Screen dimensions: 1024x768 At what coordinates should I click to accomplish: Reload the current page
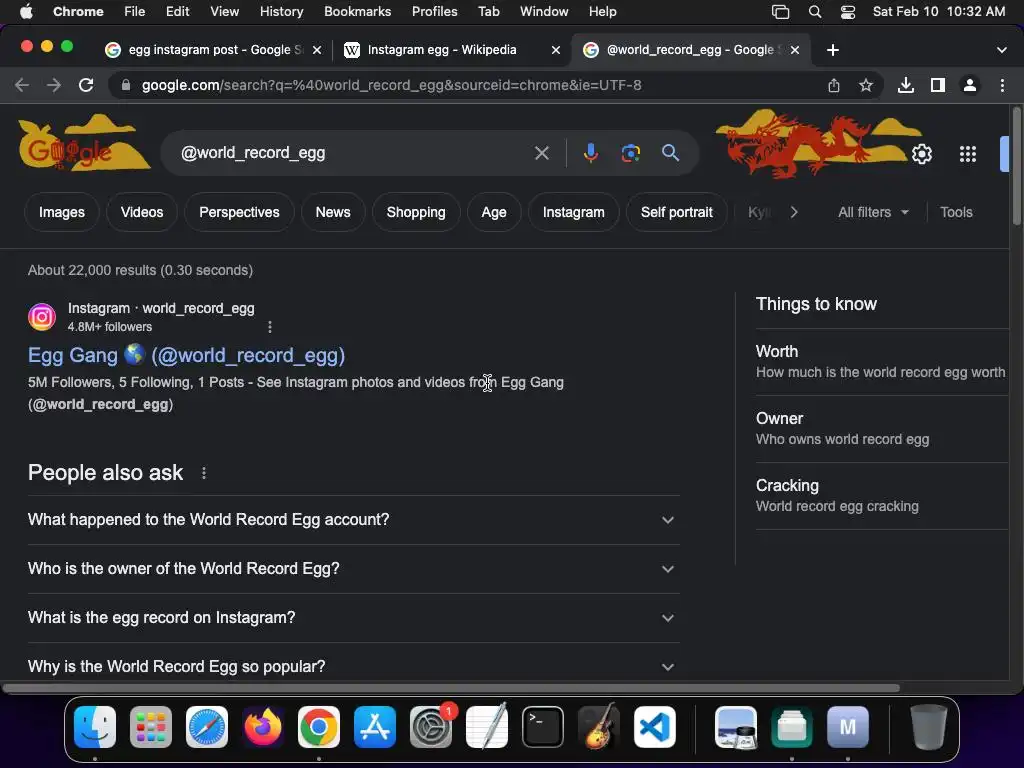pos(86,85)
